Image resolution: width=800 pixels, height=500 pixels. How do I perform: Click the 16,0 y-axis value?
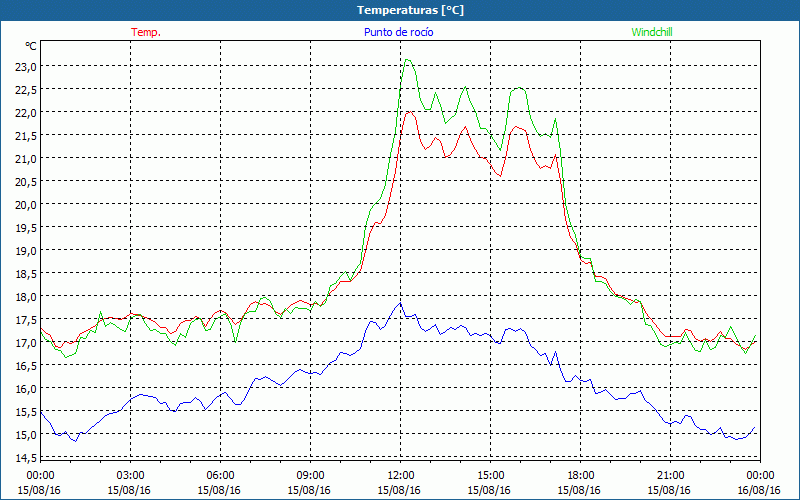(x=26, y=388)
